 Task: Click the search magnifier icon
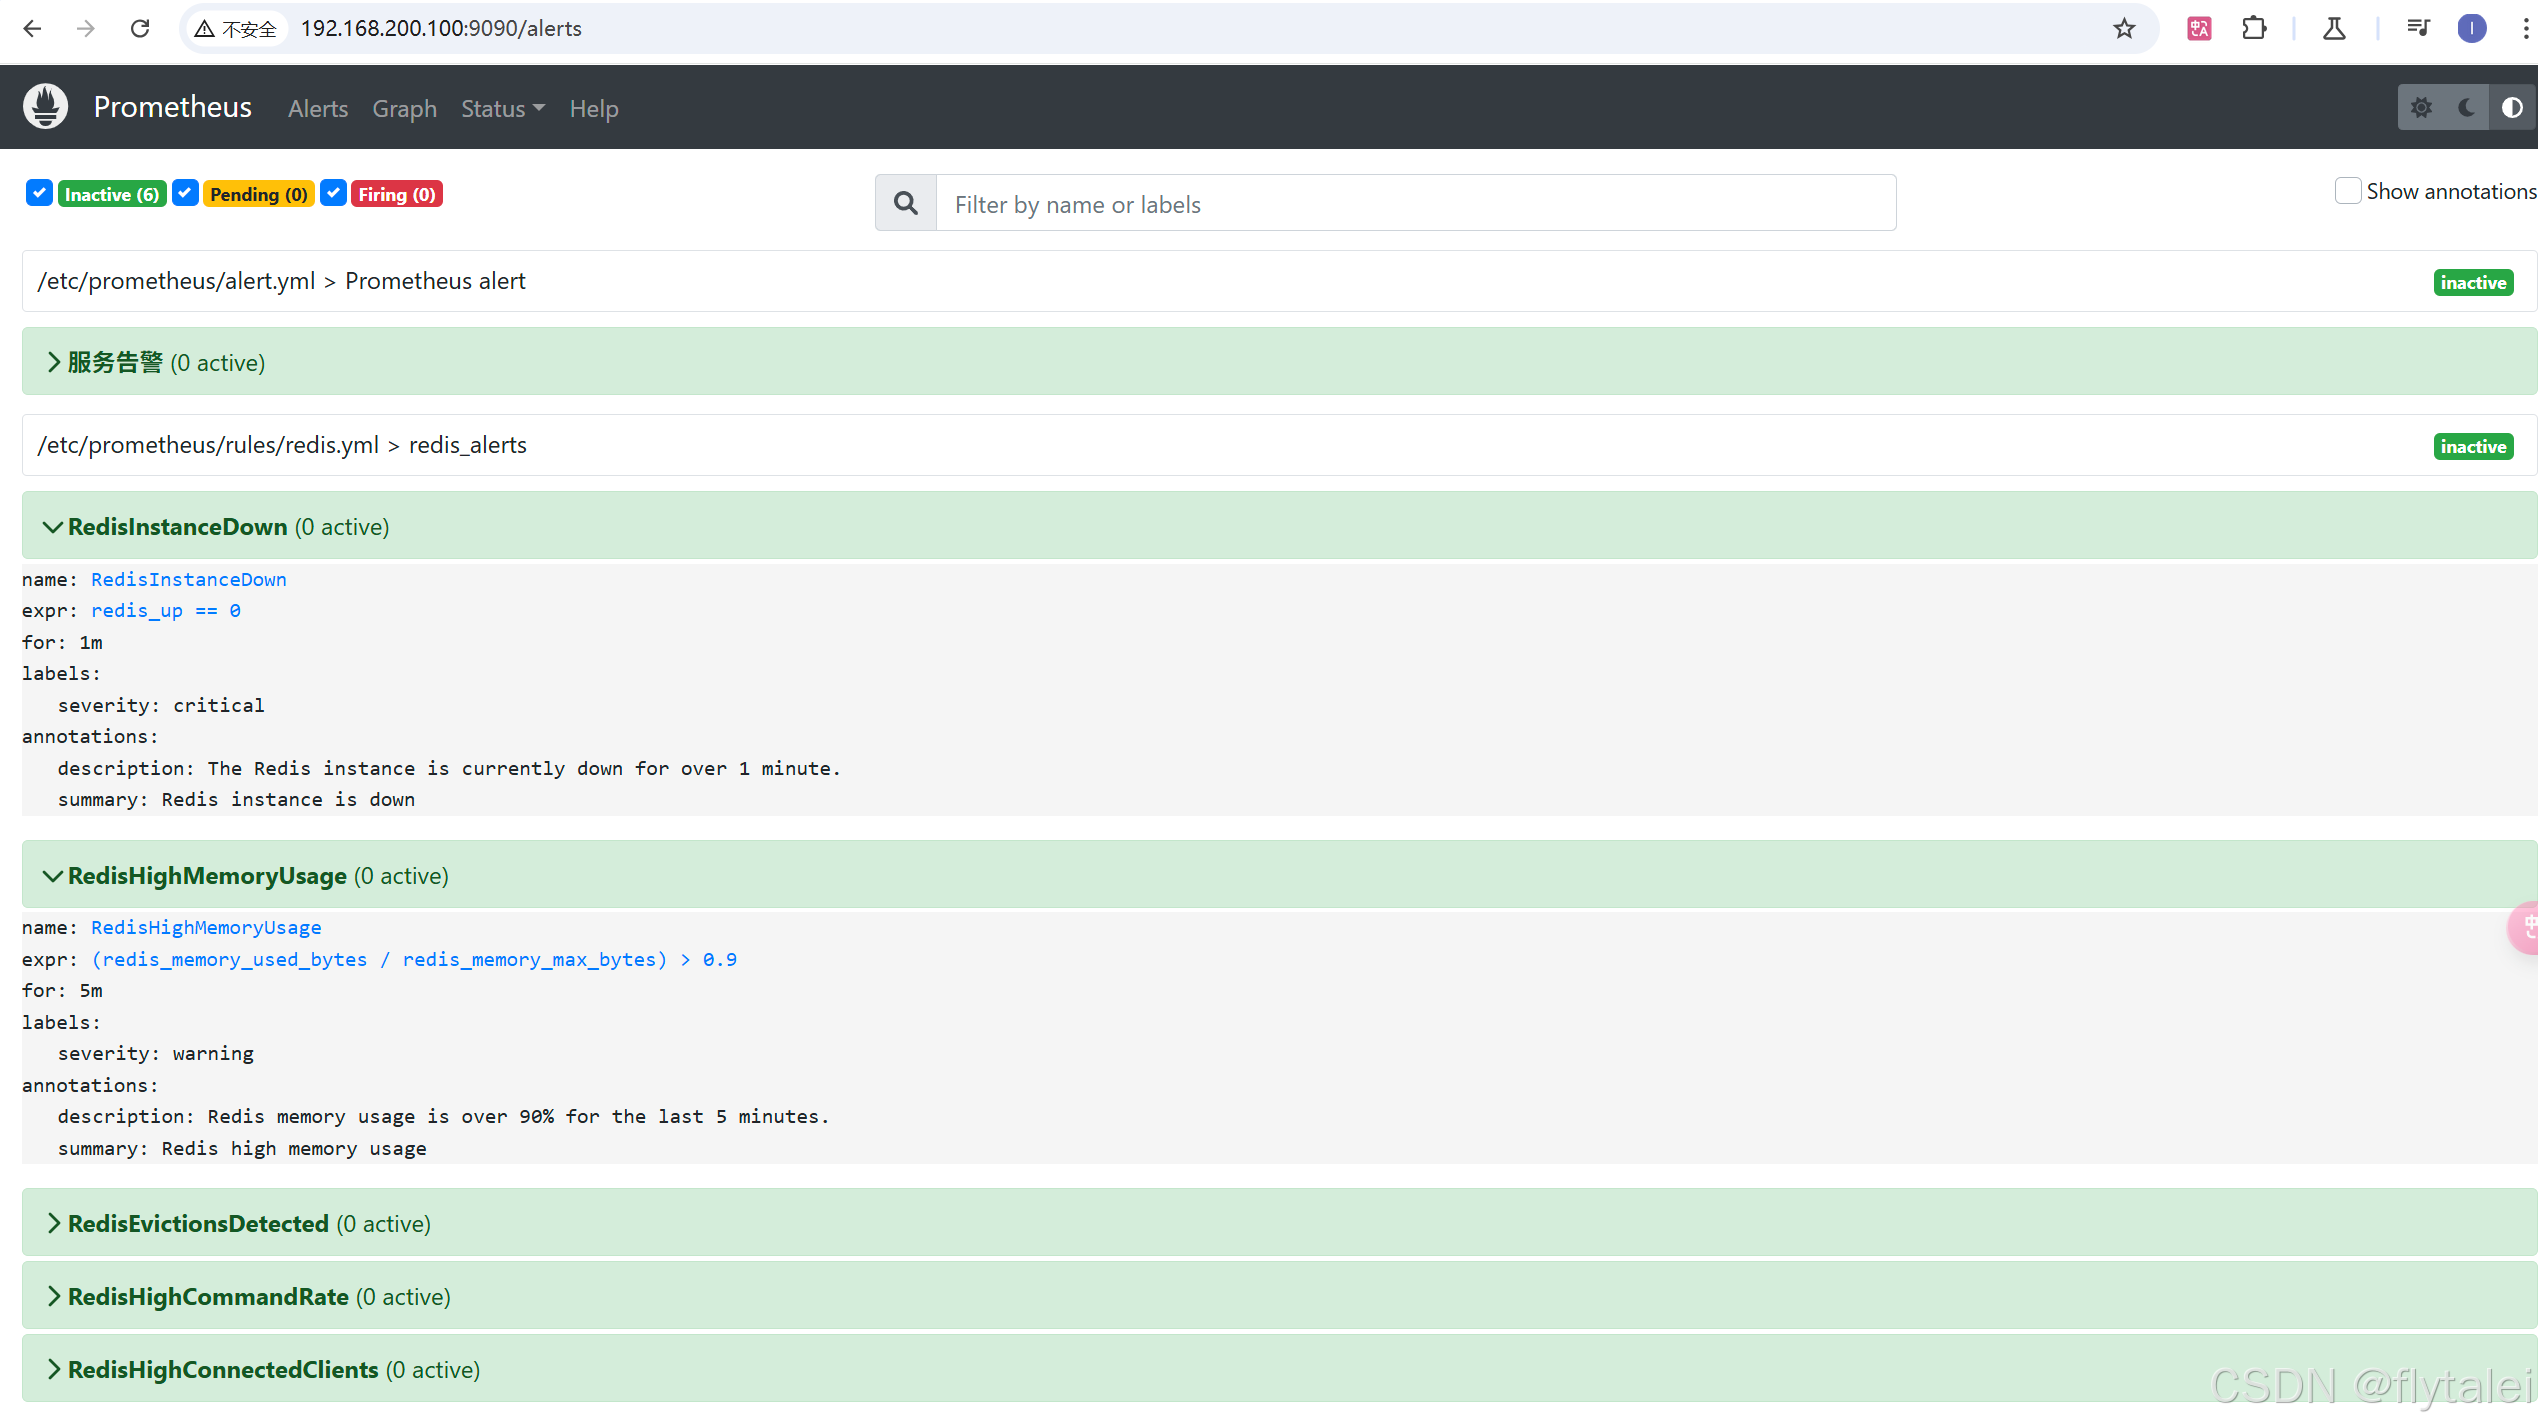906,204
